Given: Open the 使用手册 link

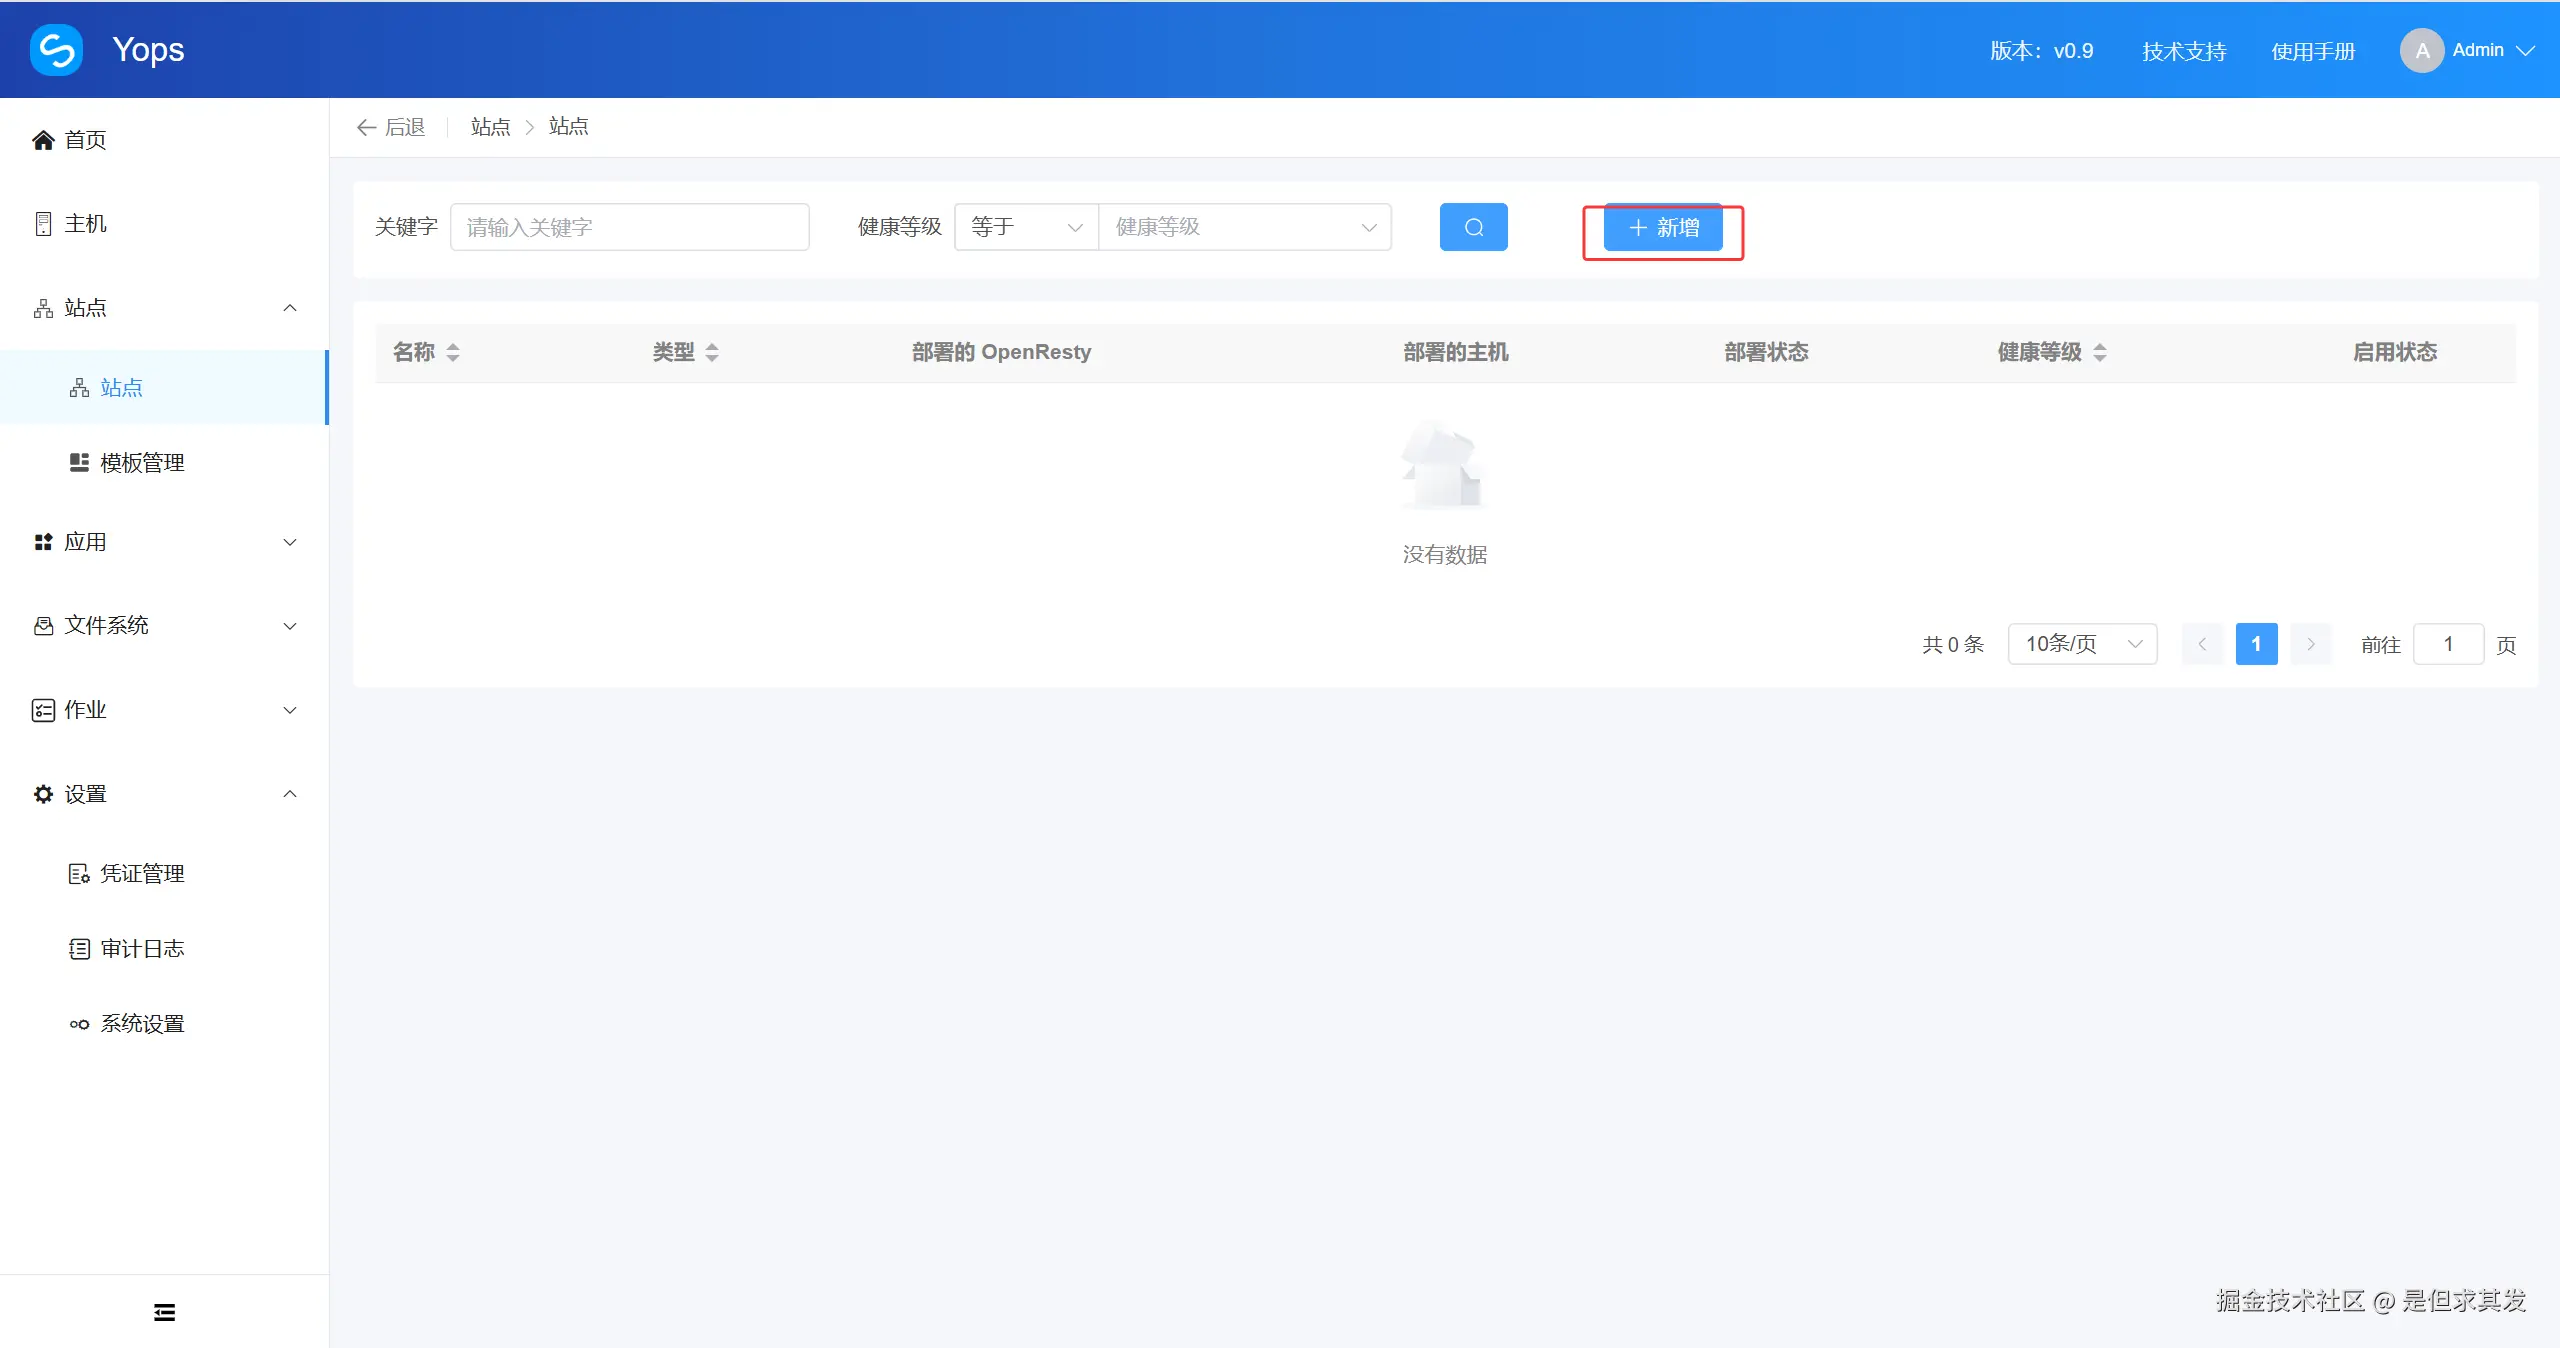Looking at the screenshot, I should 2313,51.
